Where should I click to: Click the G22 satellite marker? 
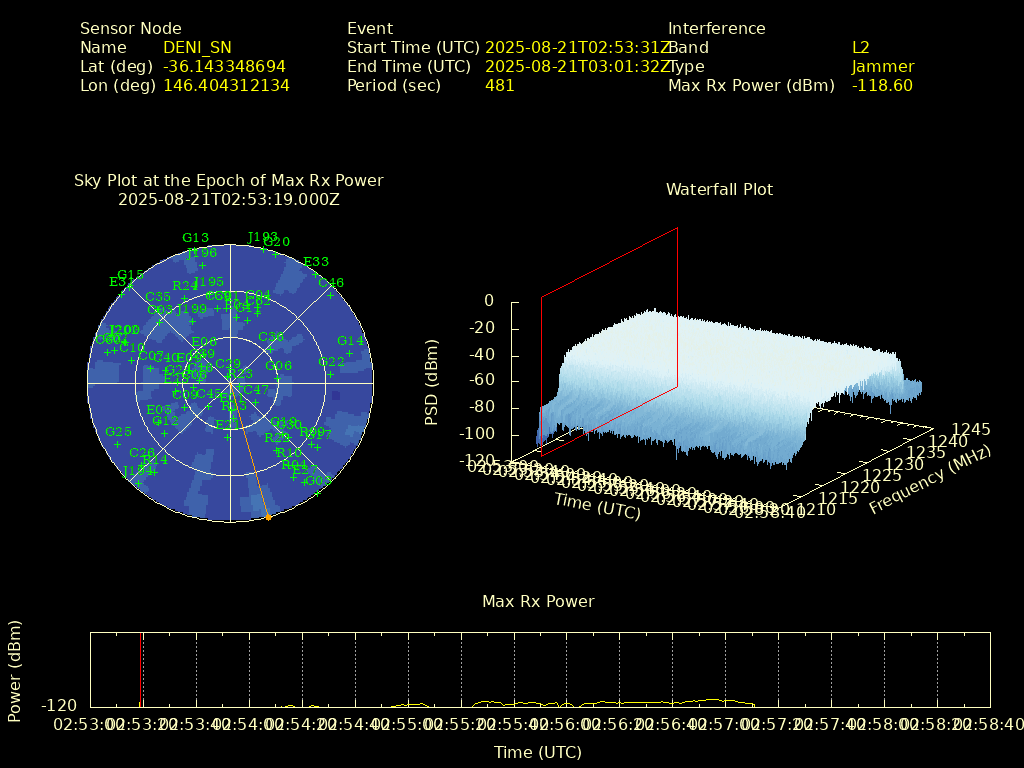[331, 362]
